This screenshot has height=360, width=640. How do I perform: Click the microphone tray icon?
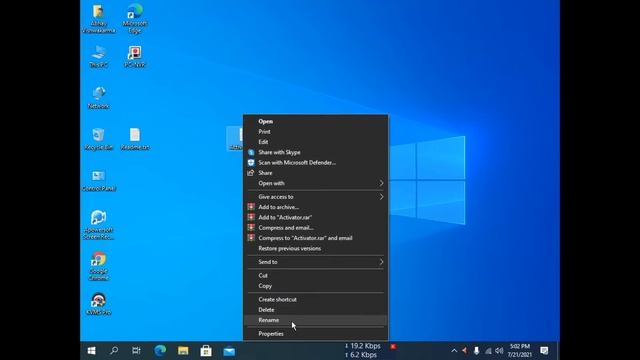(476, 351)
